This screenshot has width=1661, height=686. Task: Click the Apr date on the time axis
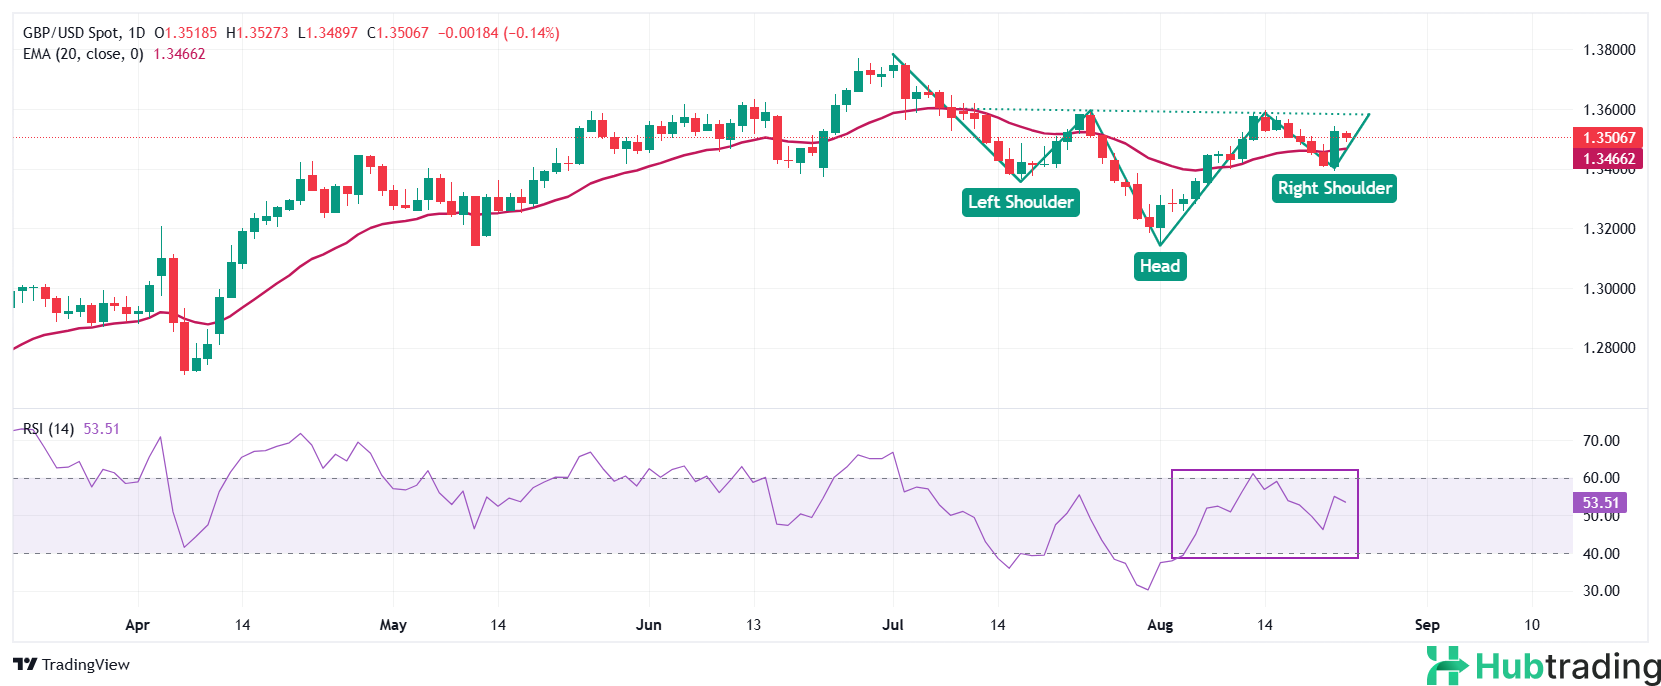click(137, 625)
